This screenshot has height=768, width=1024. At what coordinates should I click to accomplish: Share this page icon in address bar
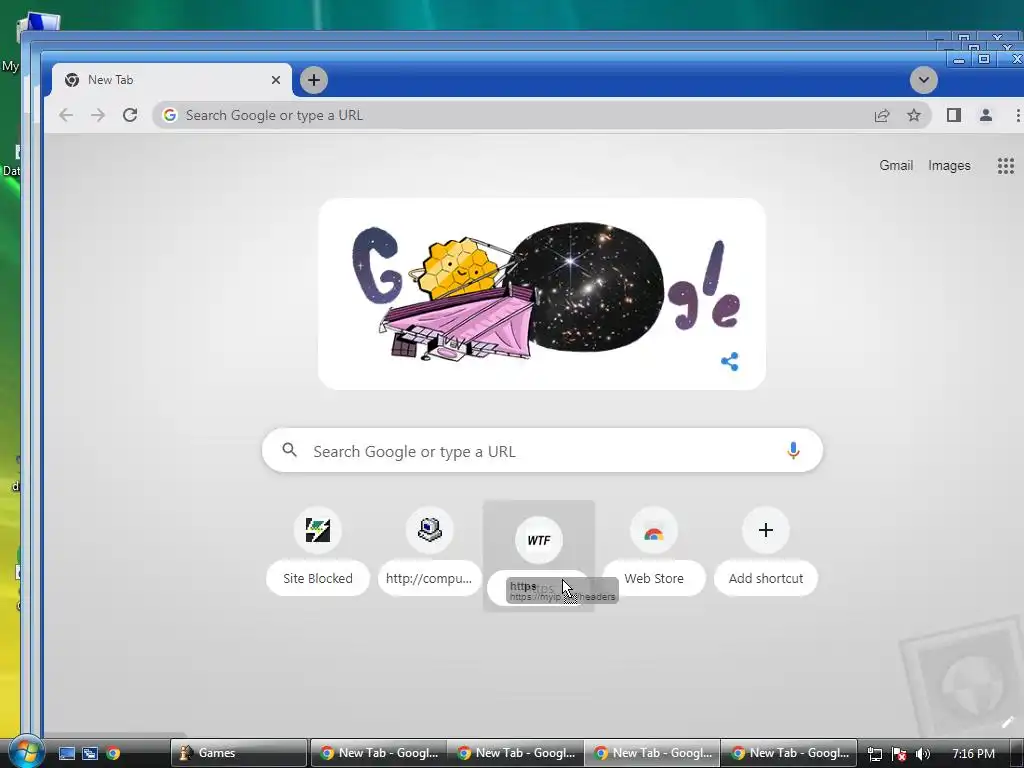tap(882, 116)
